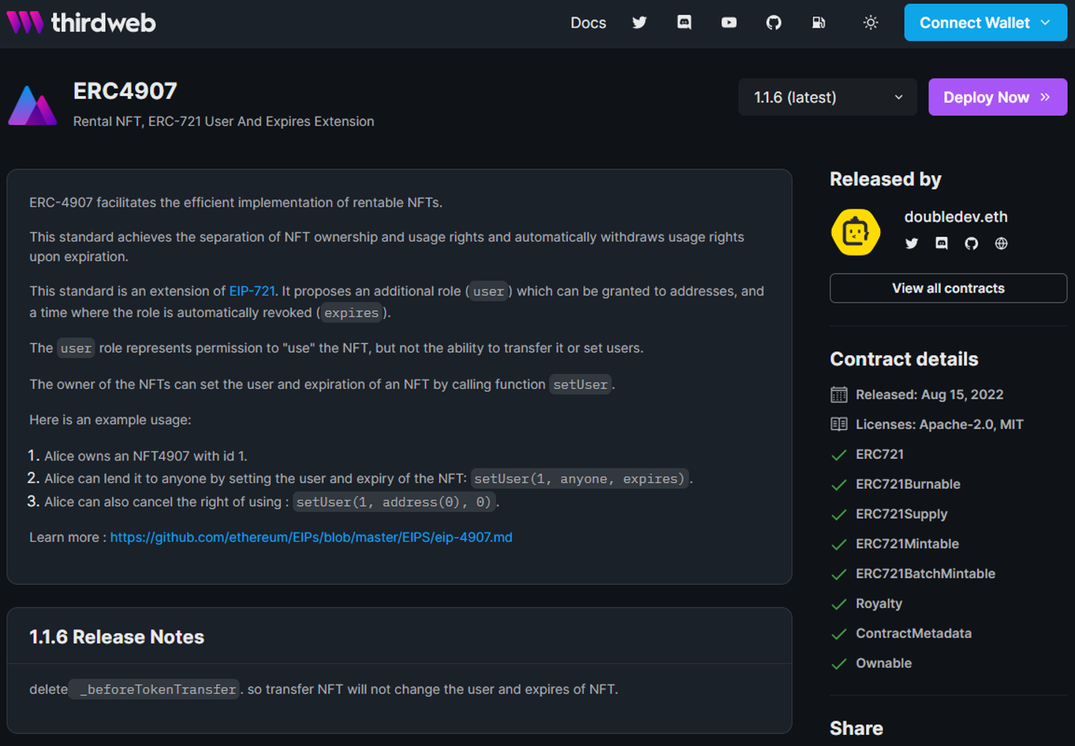Open the GitHub icon in top navigation bar
Image resolution: width=1075 pixels, height=746 pixels.
click(x=774, y=22)
